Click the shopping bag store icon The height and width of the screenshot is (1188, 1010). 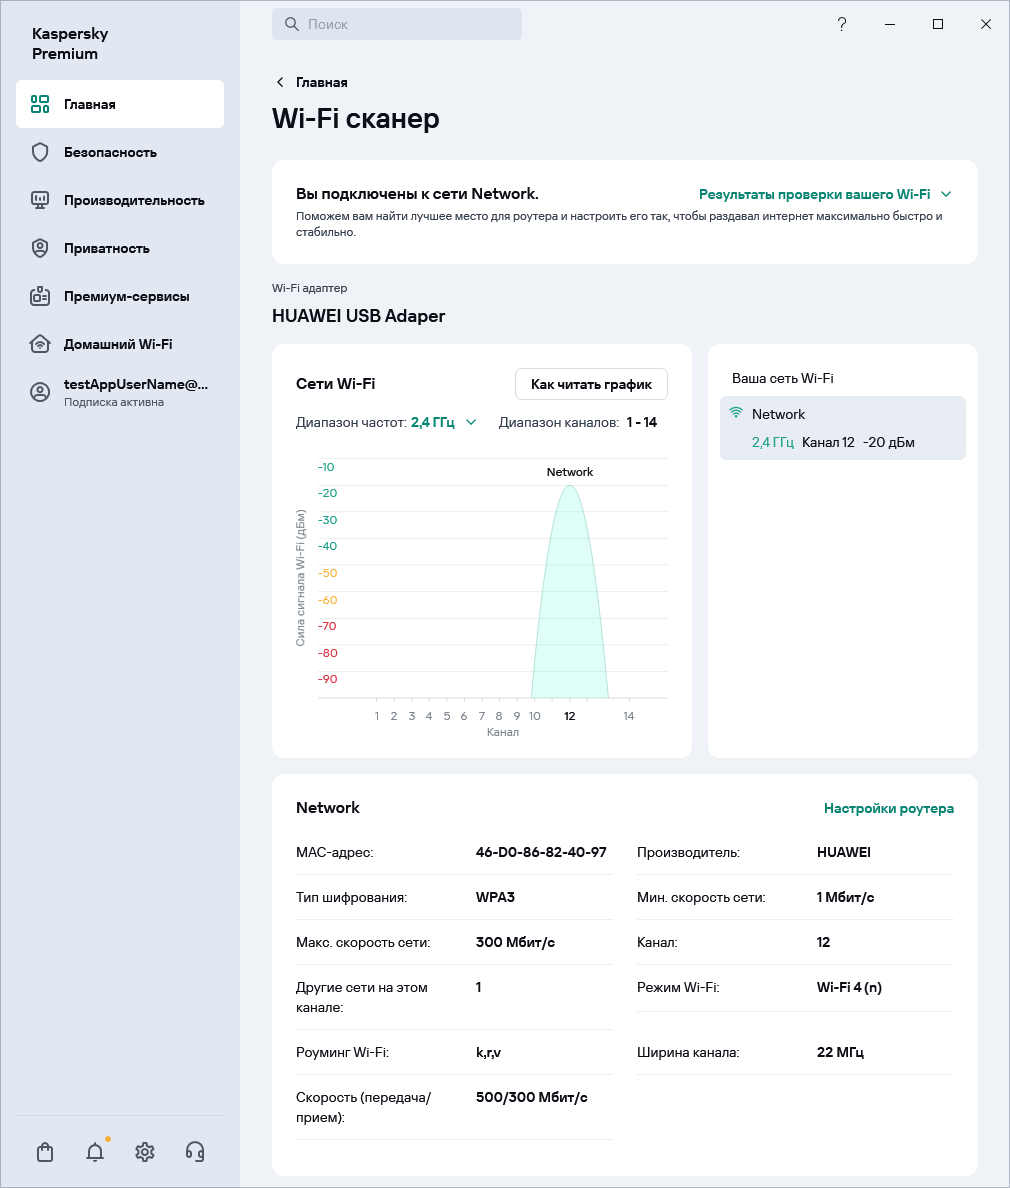click(x=44, y=1152)
